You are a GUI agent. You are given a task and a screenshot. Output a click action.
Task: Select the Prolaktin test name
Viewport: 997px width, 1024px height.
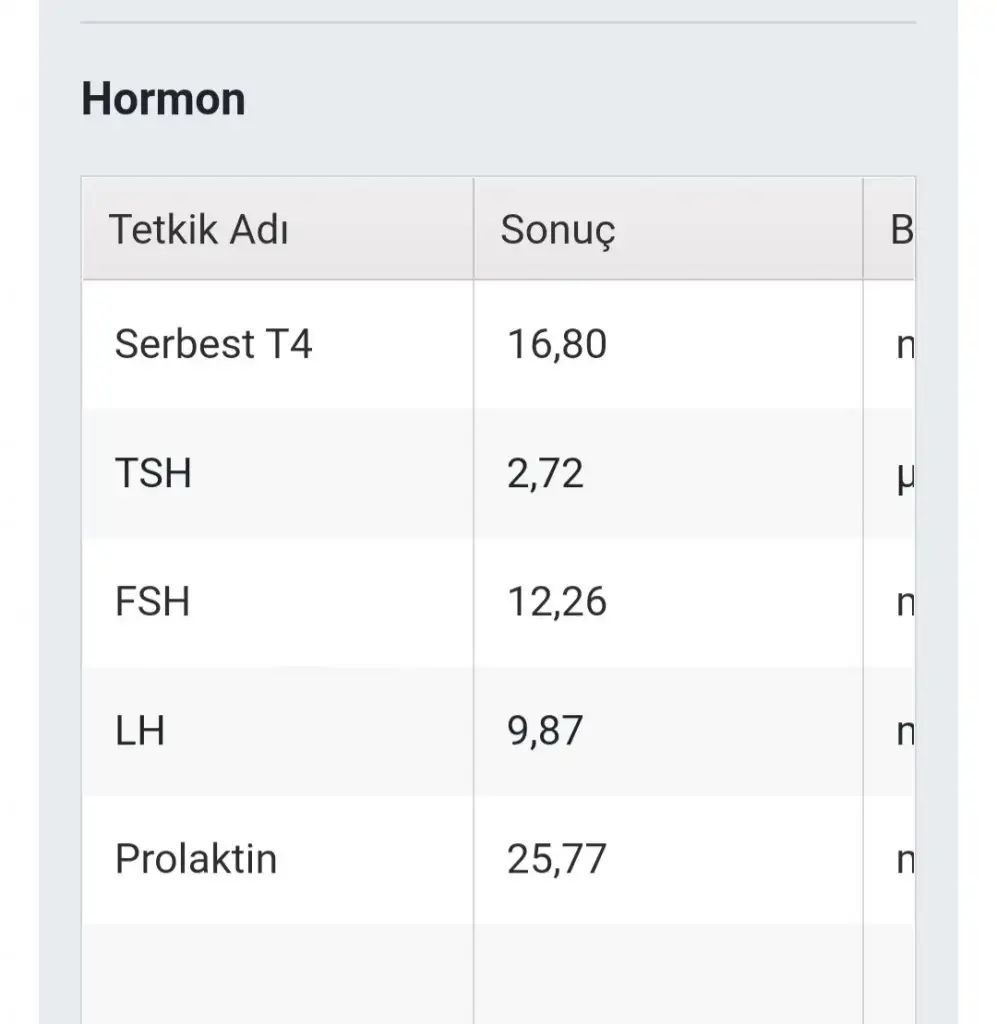pyautogui.click(x=196, y=859)
